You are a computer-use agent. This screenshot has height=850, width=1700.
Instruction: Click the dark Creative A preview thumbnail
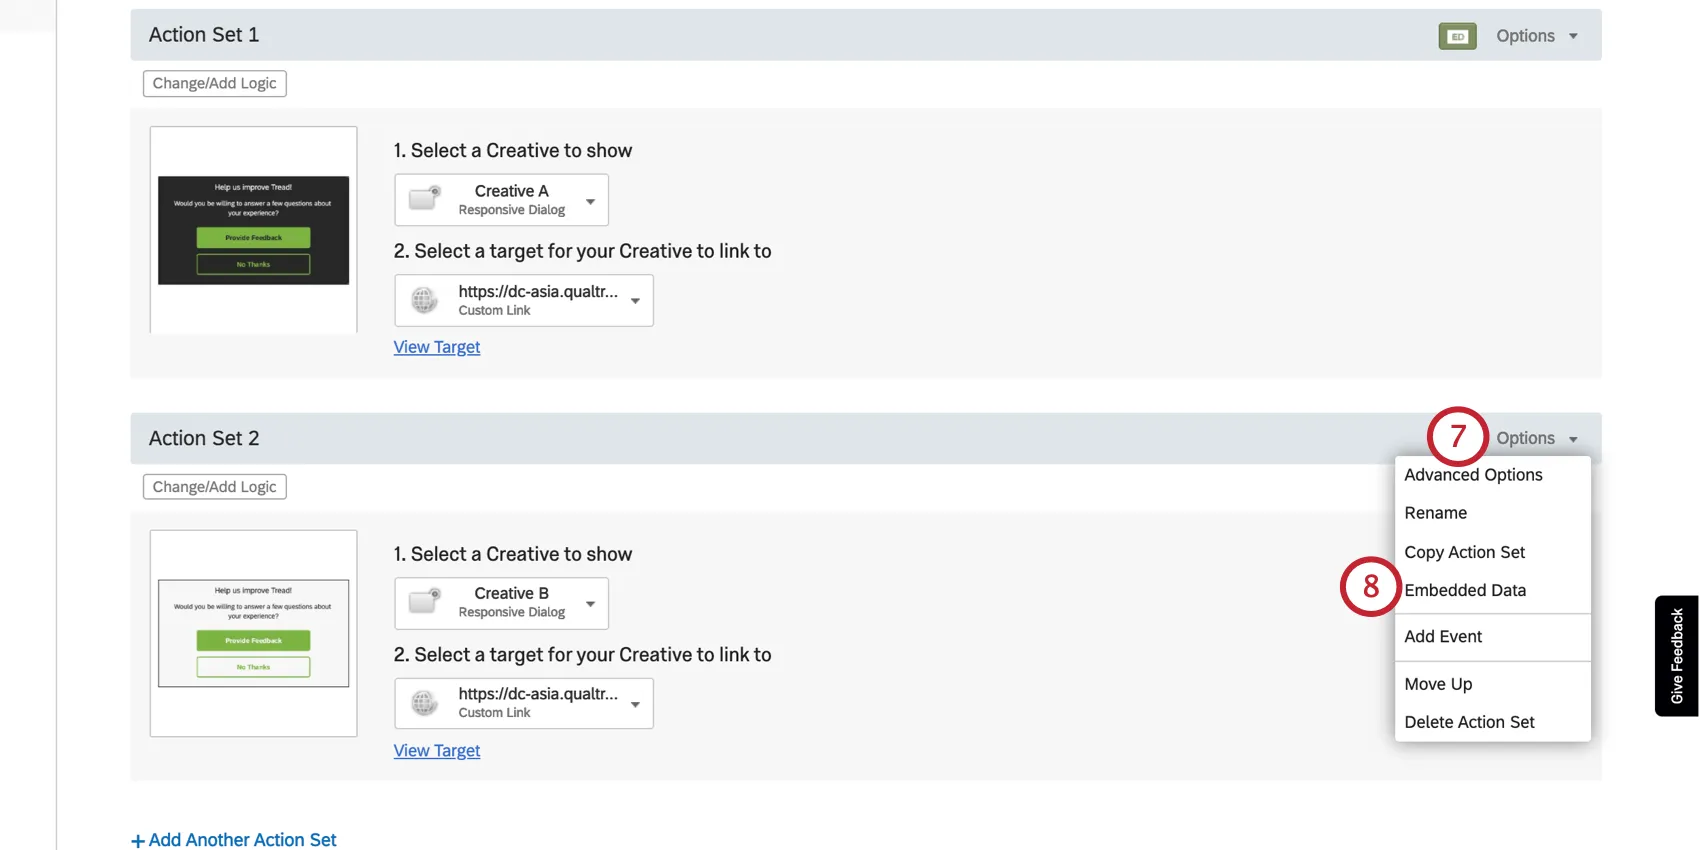[253, 230]
